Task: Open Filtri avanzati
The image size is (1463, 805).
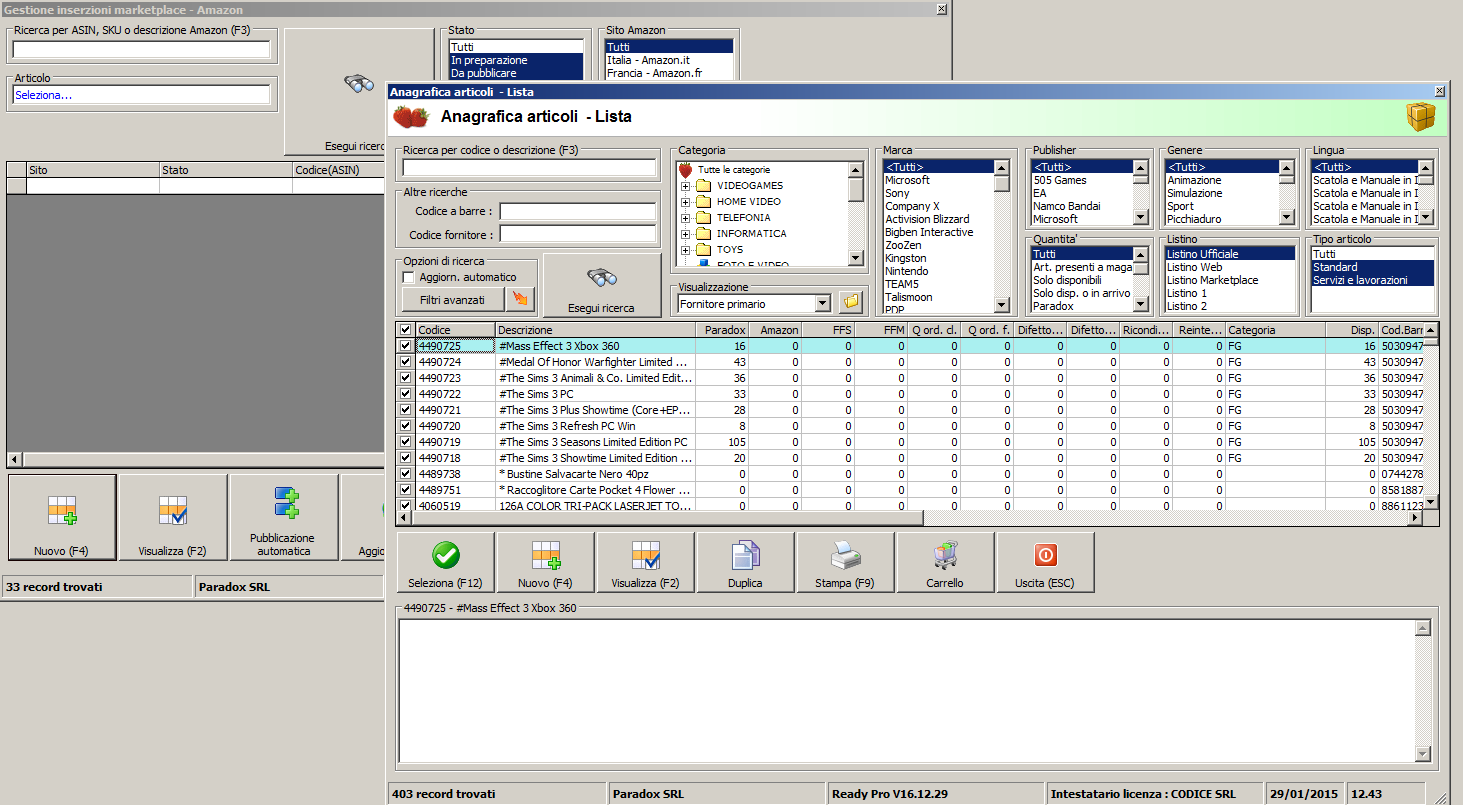Action: point(452,299)
